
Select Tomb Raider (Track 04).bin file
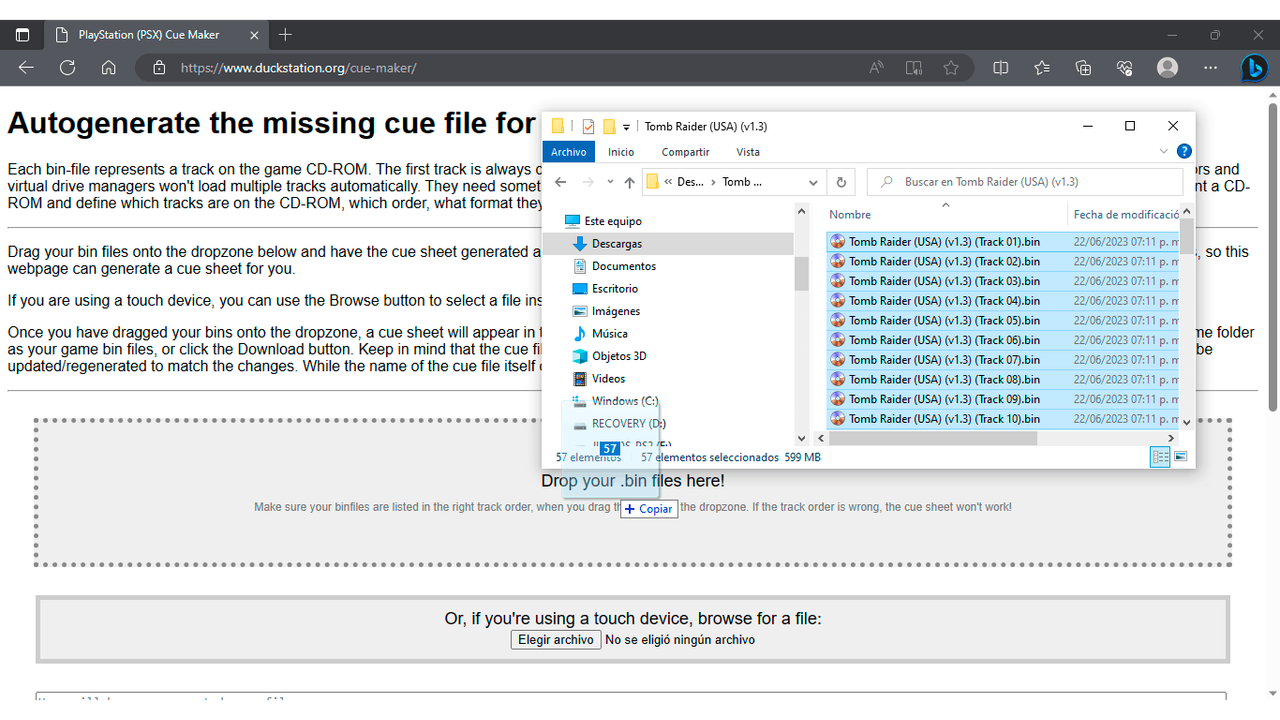tap(944, 300)
